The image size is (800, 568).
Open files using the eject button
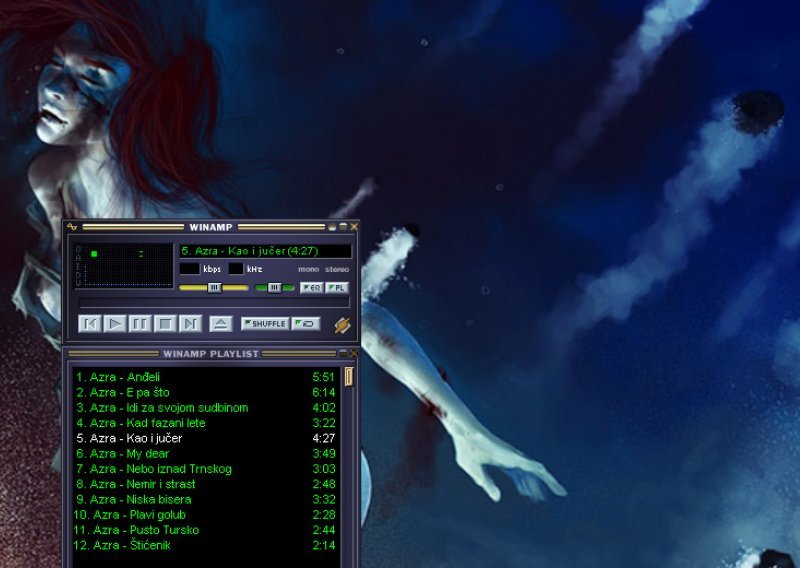(x=220, y=324)
